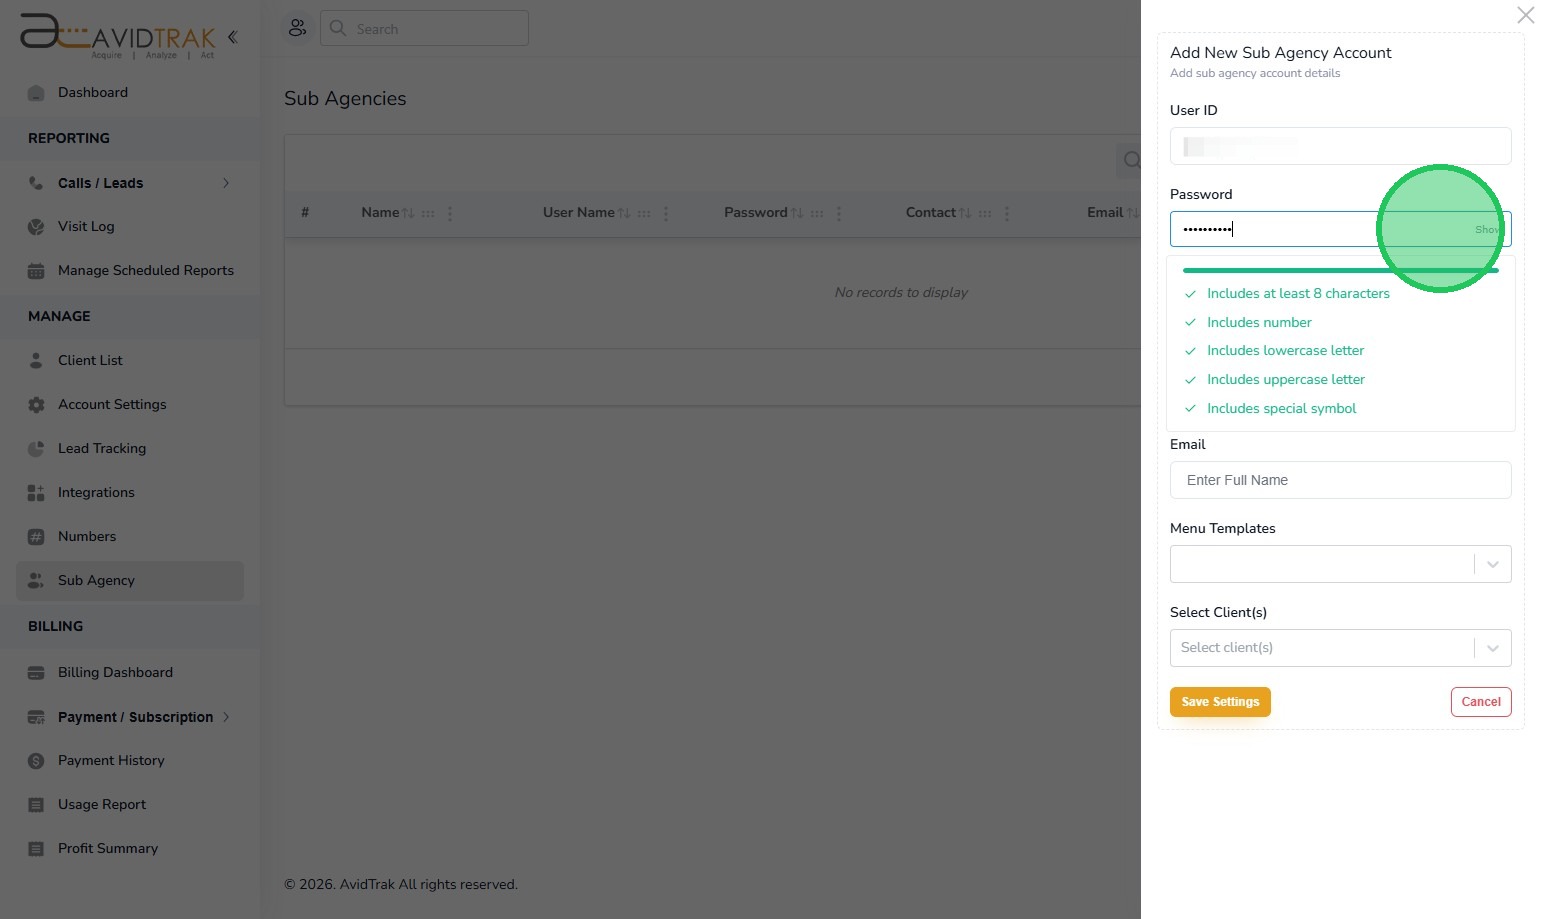Cancel adding the sub agency account

tap(1480, 702)
